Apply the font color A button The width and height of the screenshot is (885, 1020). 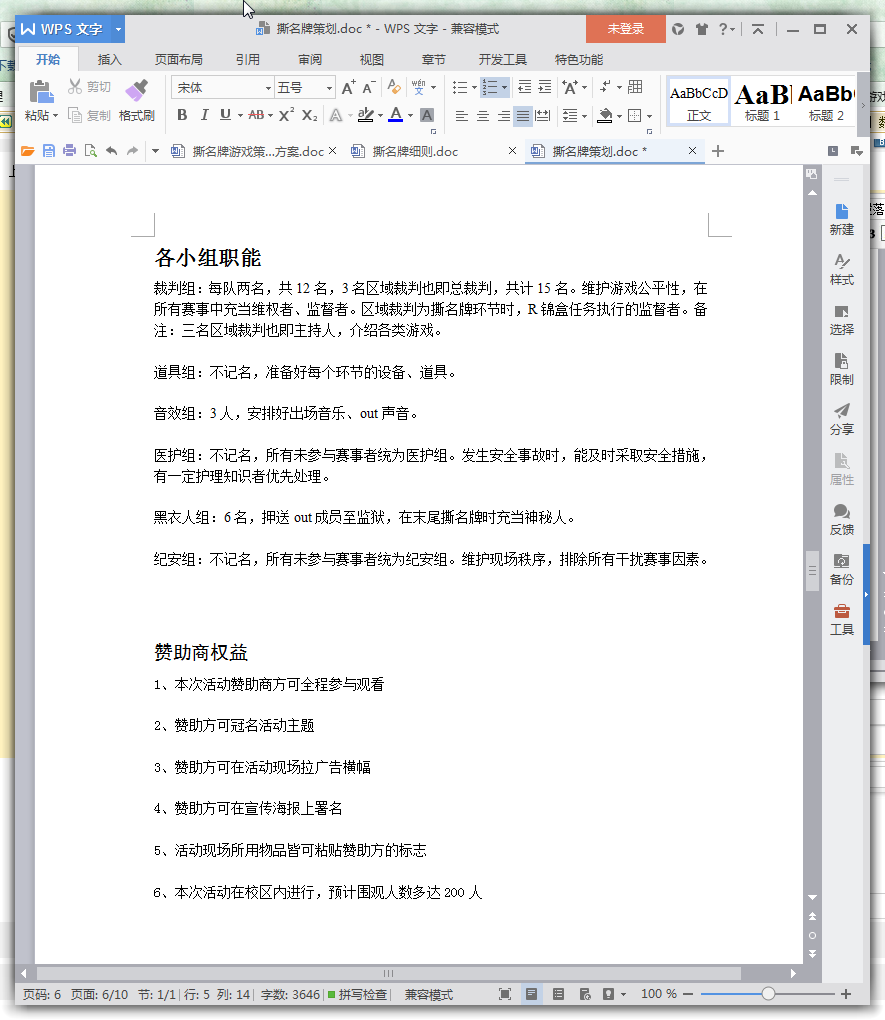pos(396,115)
